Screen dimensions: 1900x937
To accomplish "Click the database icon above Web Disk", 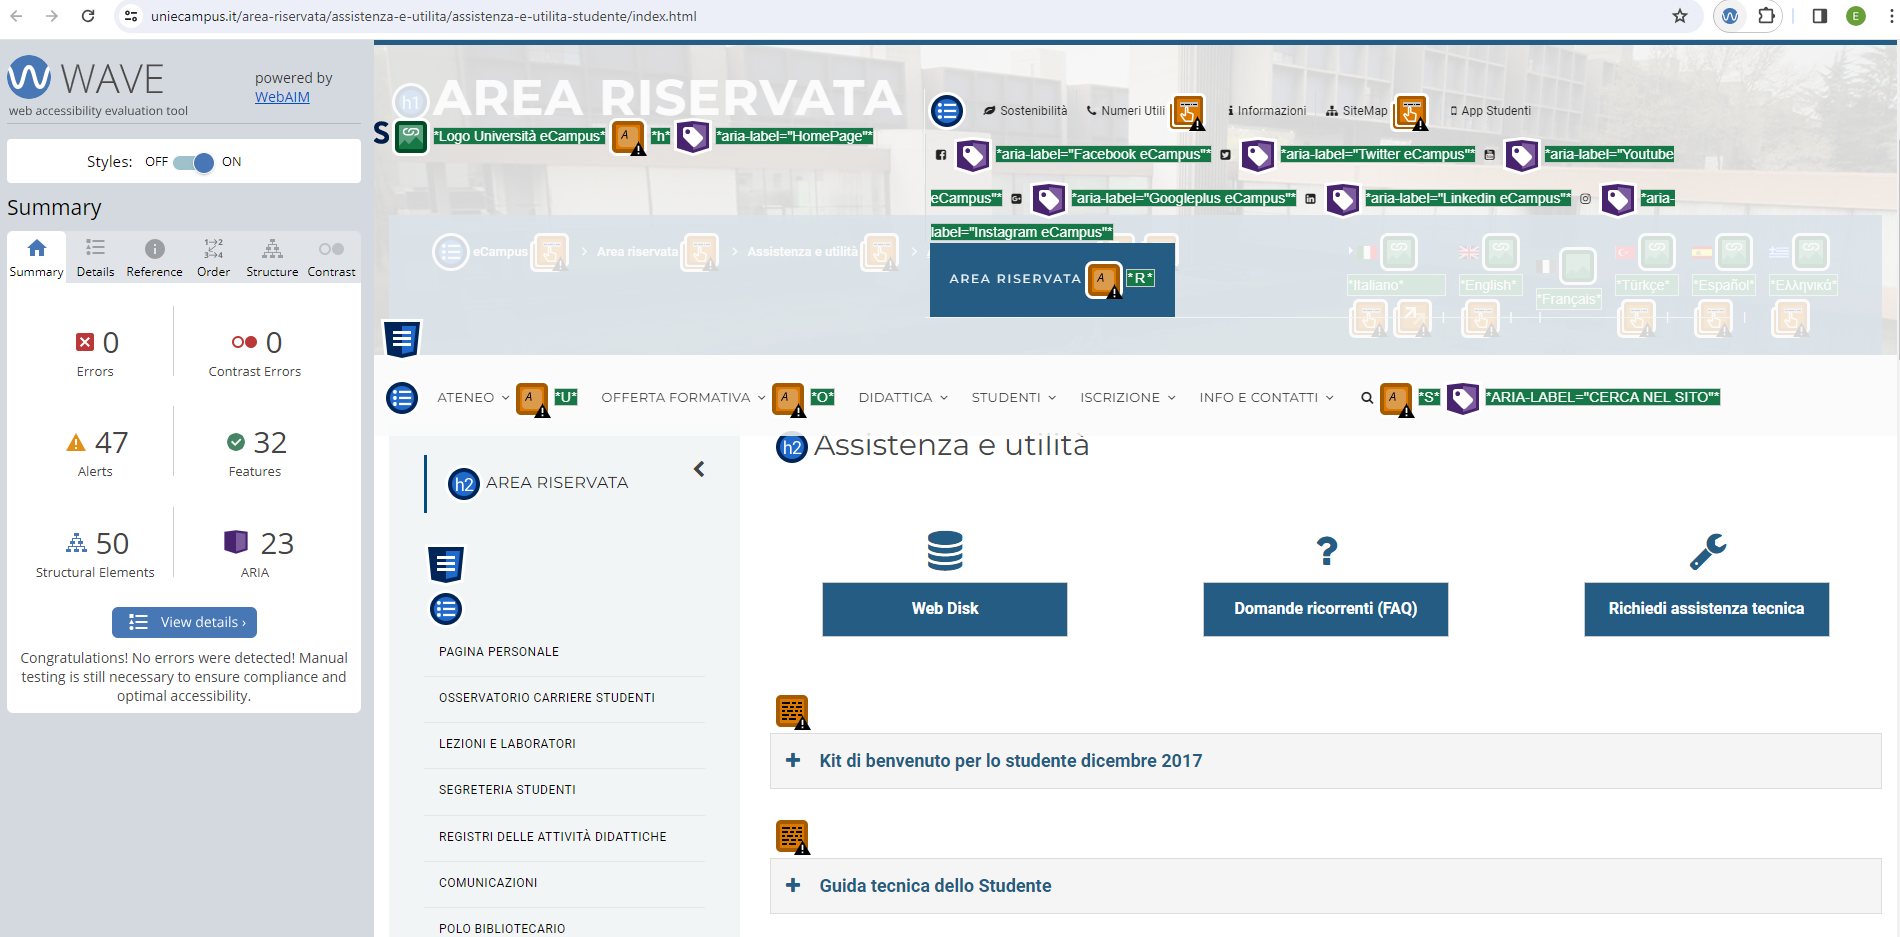I will [x=945, y=550].
